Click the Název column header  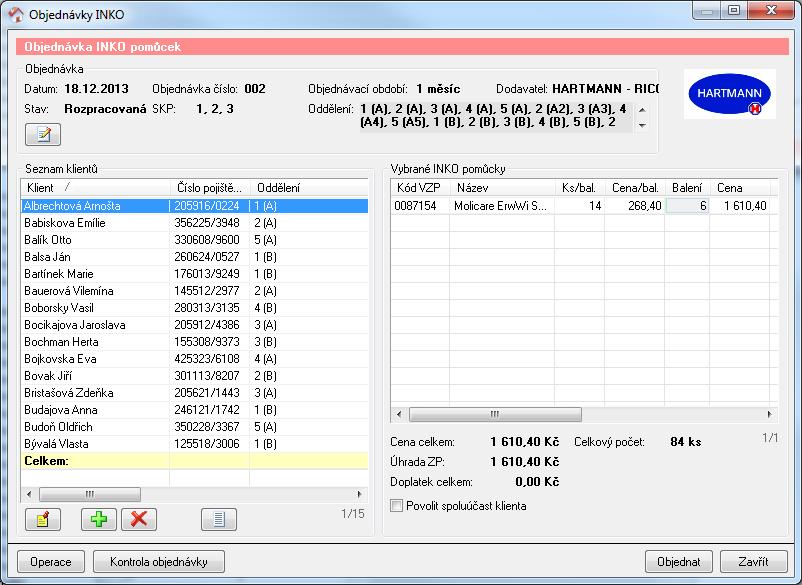pyautogui.click(x=502, y=188)
